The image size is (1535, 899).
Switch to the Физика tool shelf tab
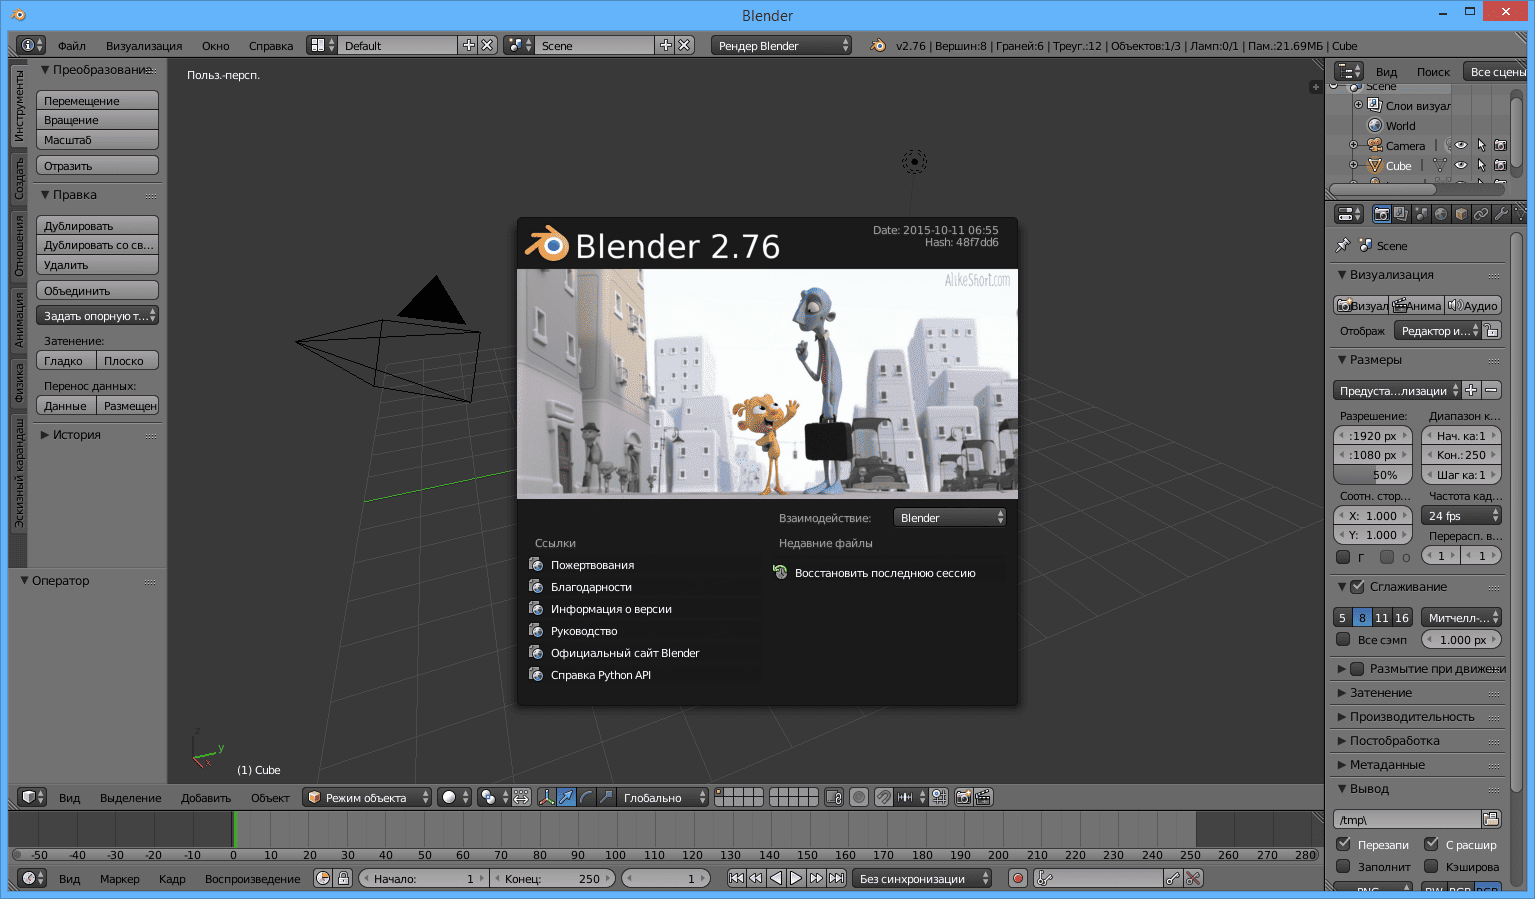coord(19,383)
